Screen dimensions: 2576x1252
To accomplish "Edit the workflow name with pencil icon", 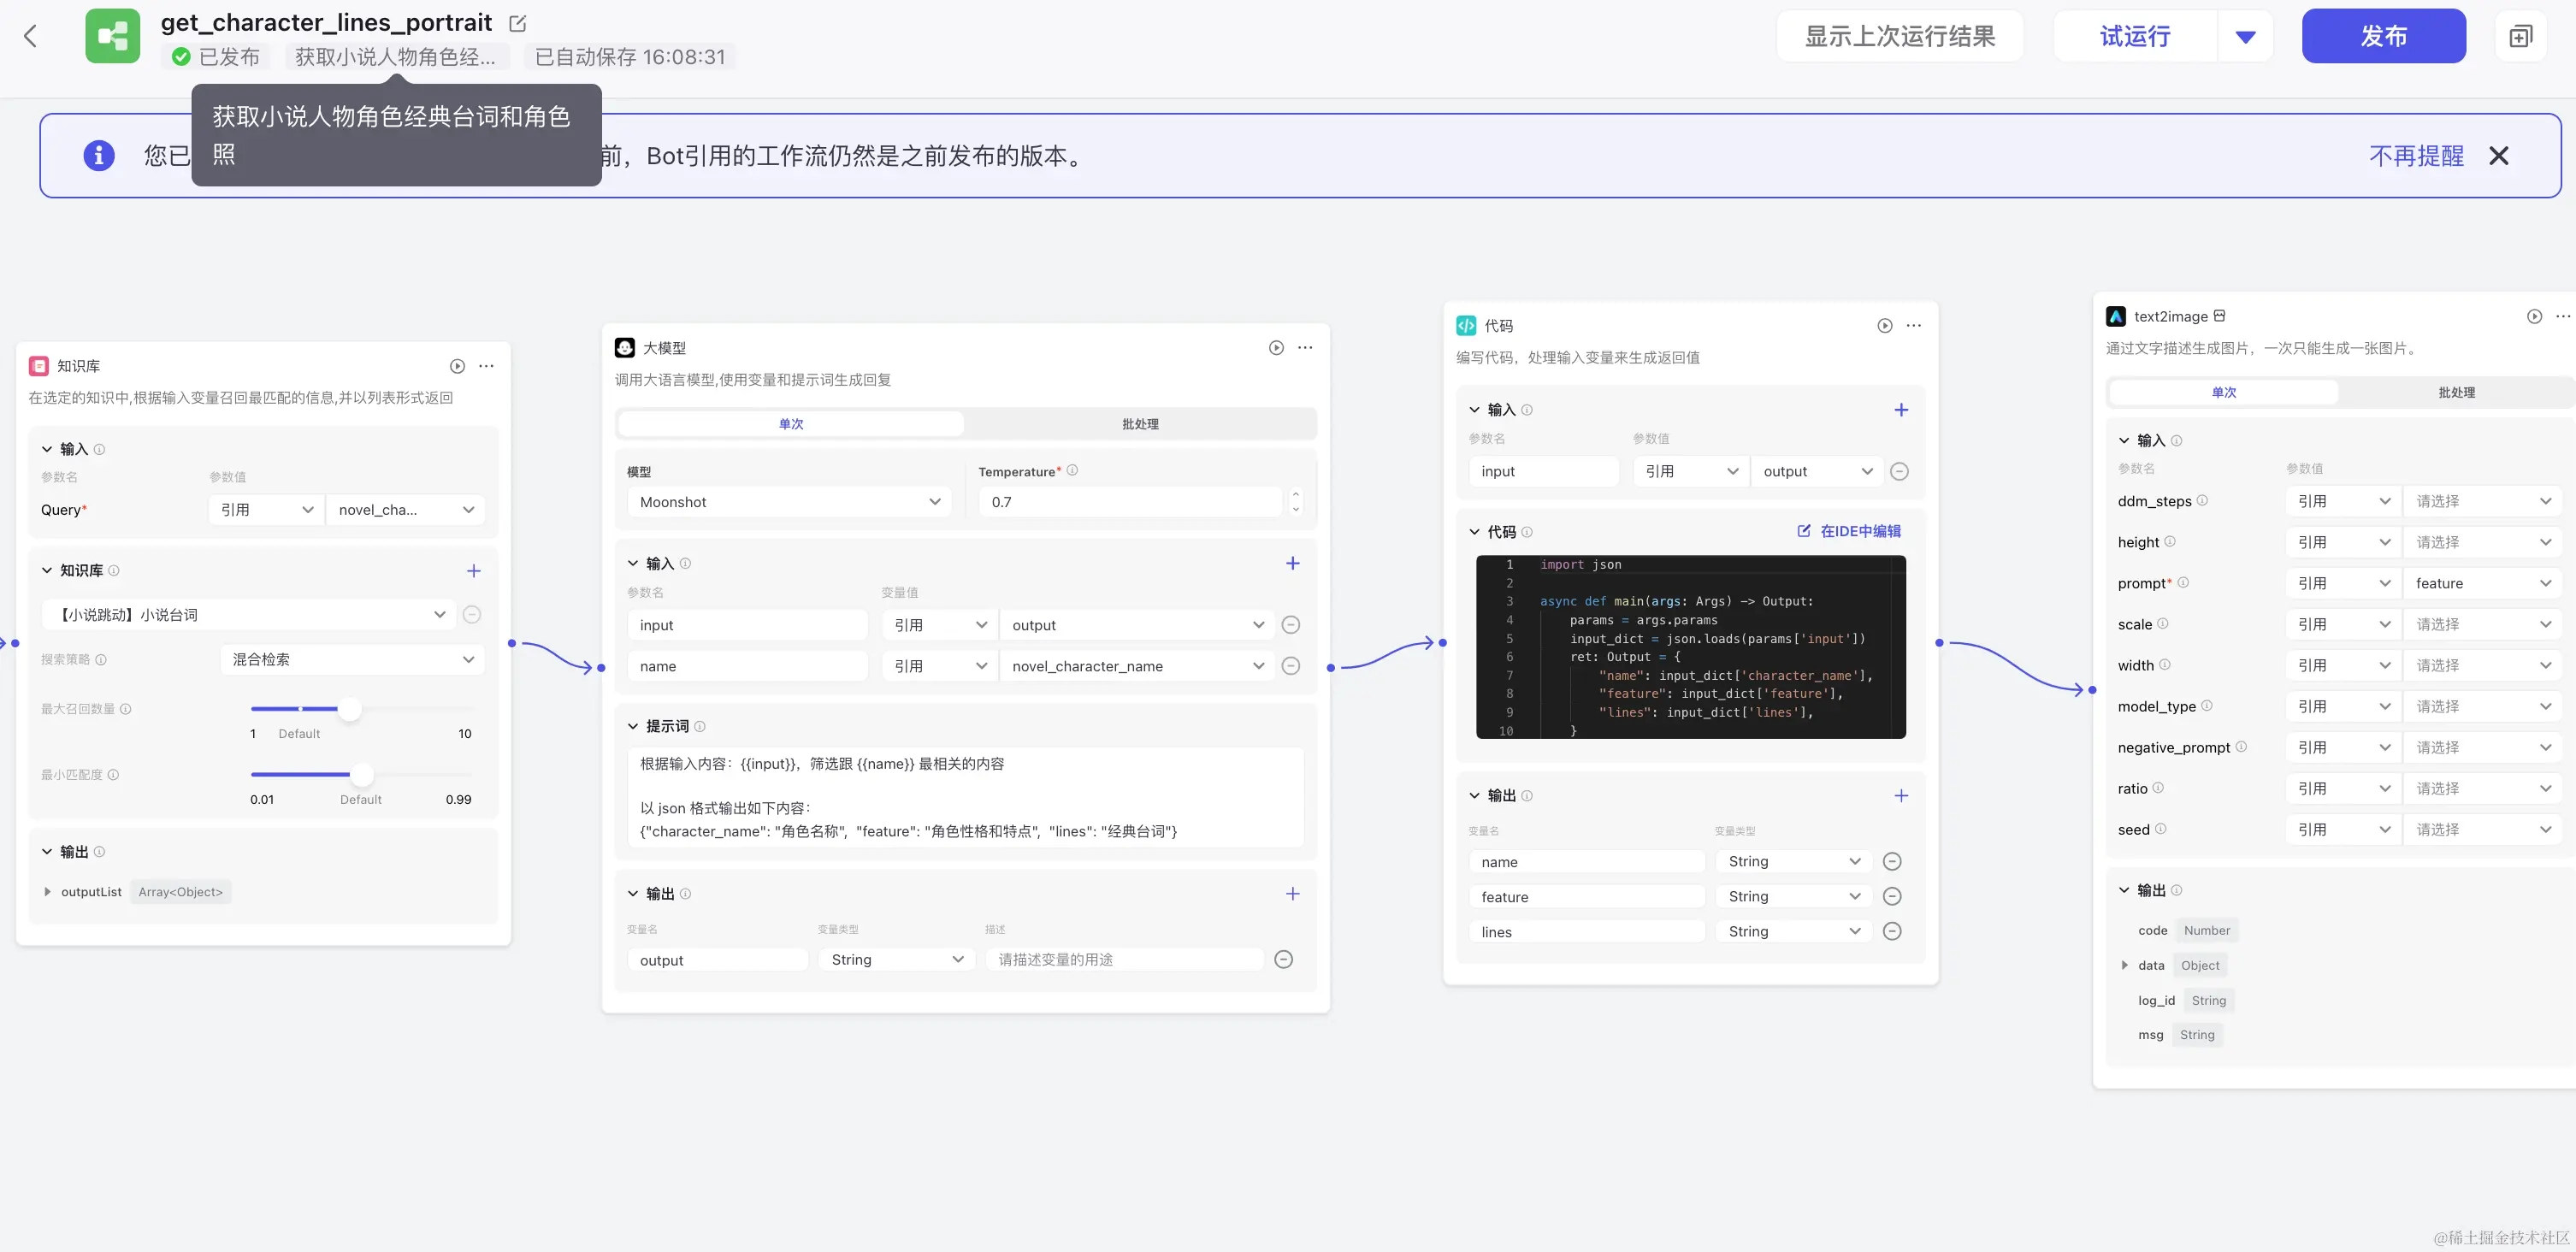I will 517,23.
